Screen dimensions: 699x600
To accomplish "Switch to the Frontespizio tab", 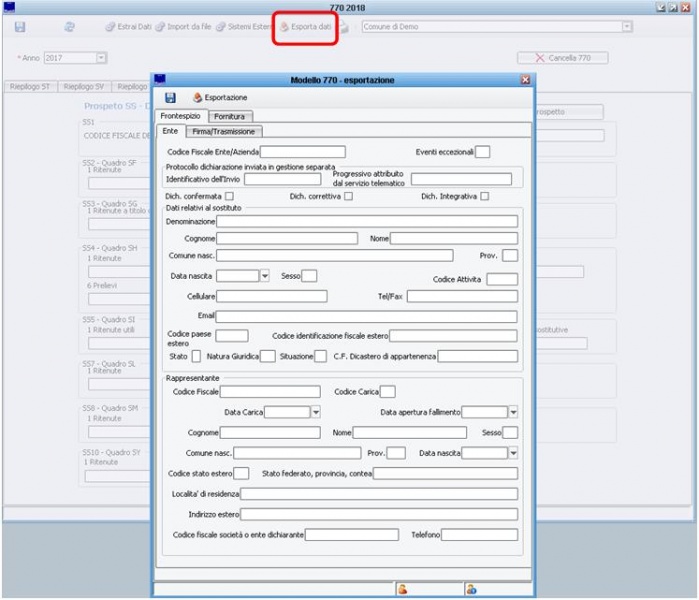I will click(181, 116).
